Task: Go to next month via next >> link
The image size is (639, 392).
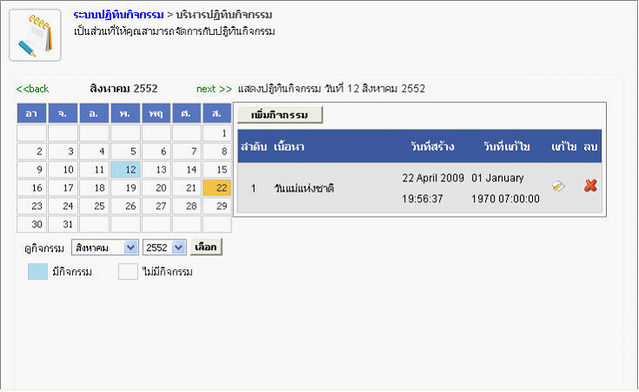Action: click(x=214, y=89)
